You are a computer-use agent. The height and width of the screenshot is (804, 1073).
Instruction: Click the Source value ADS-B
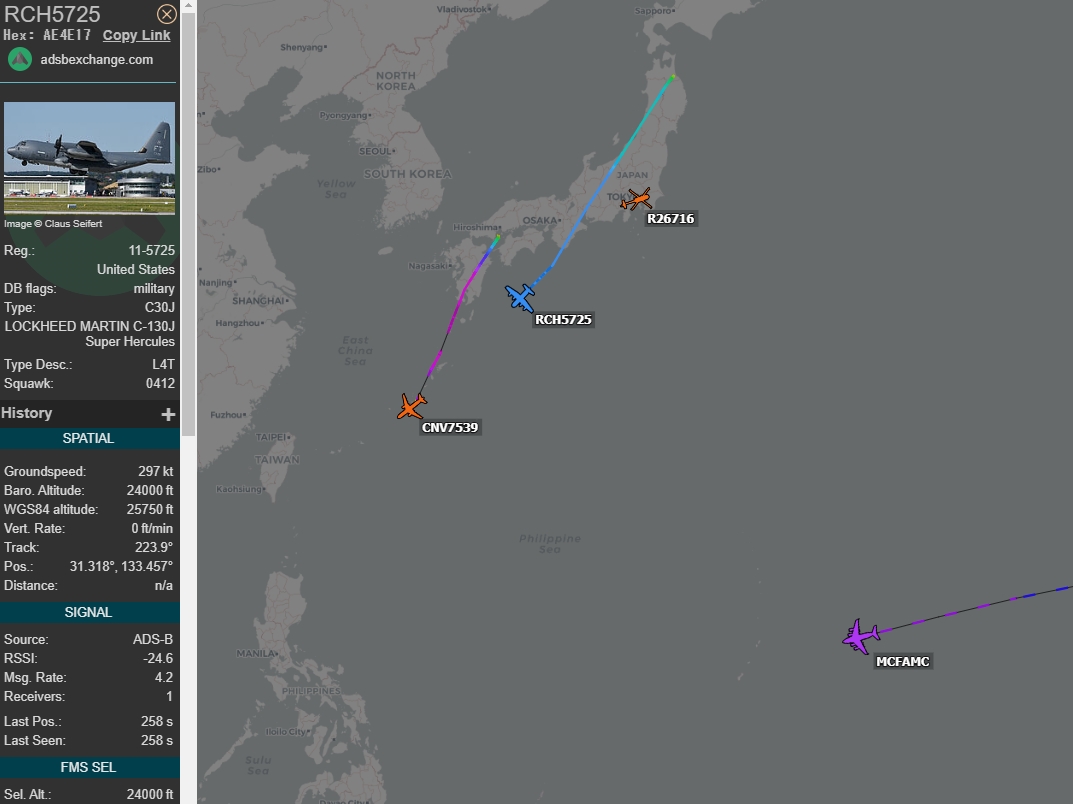pos(153,640)
